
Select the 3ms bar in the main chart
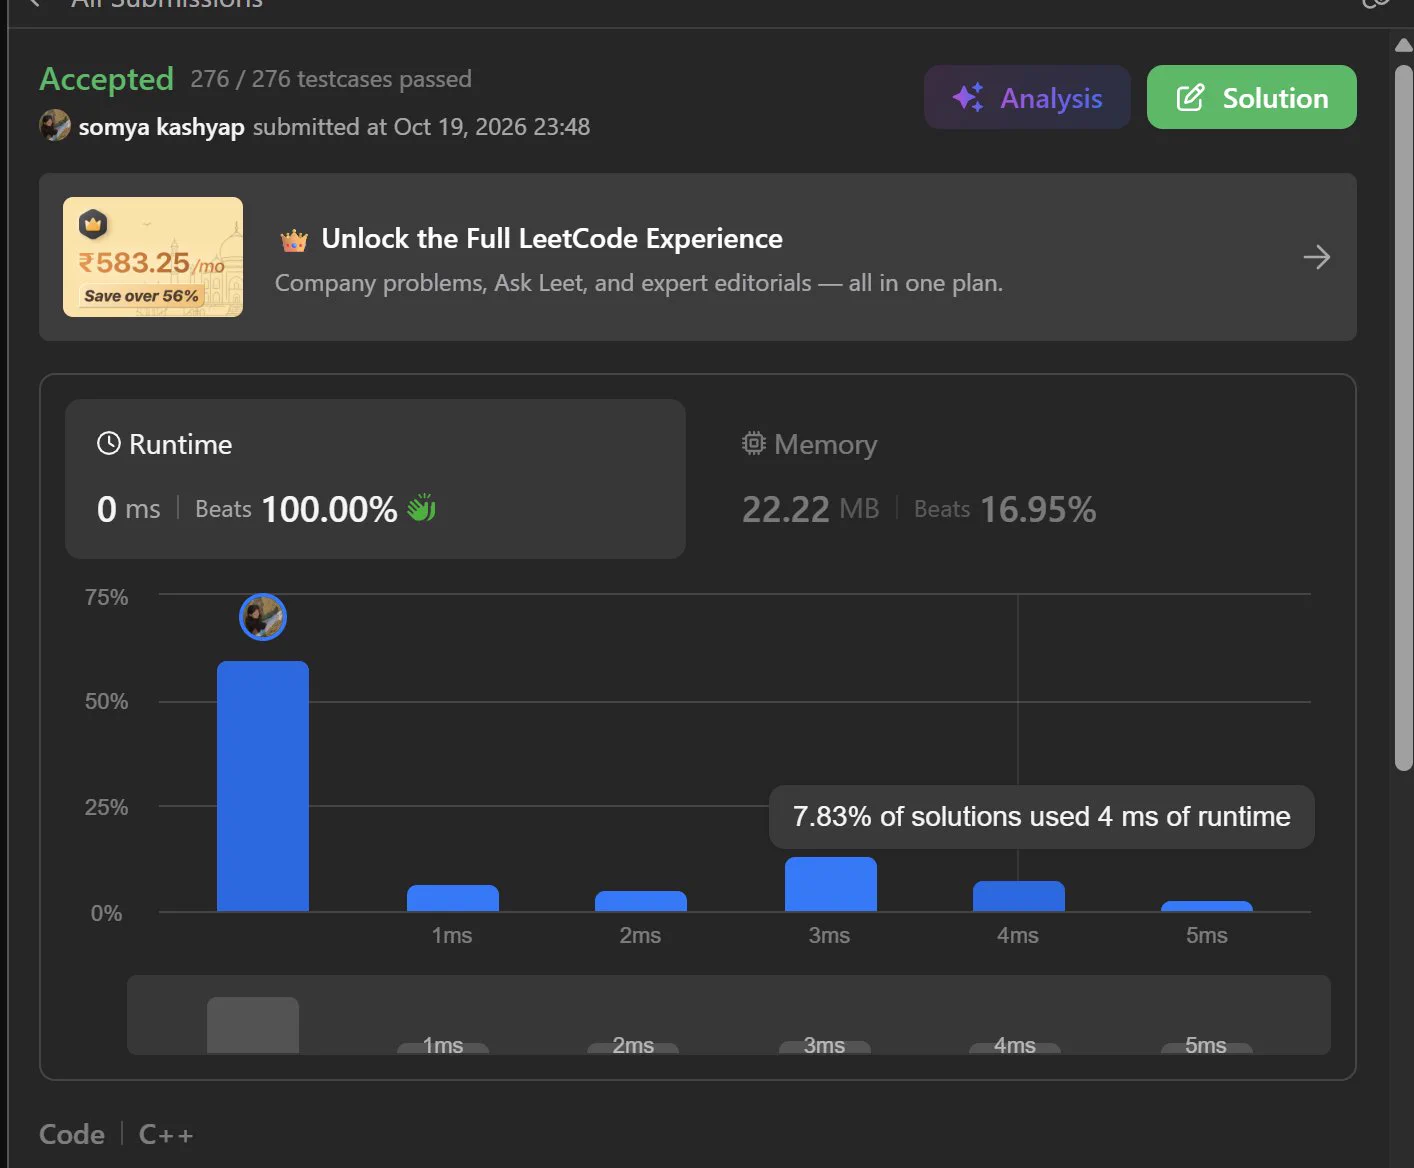(x=830, y=884)
